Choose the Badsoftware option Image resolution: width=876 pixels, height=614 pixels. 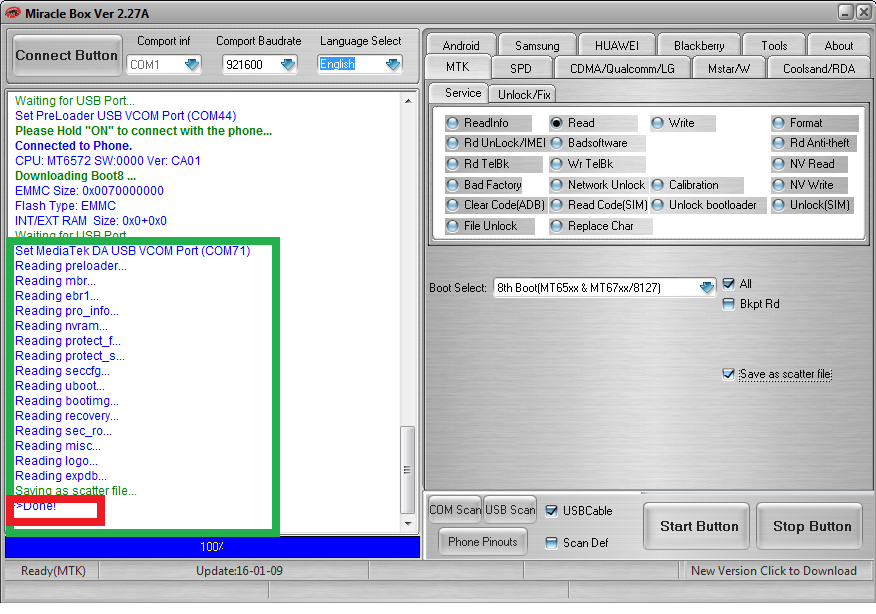tap(597, 143)
